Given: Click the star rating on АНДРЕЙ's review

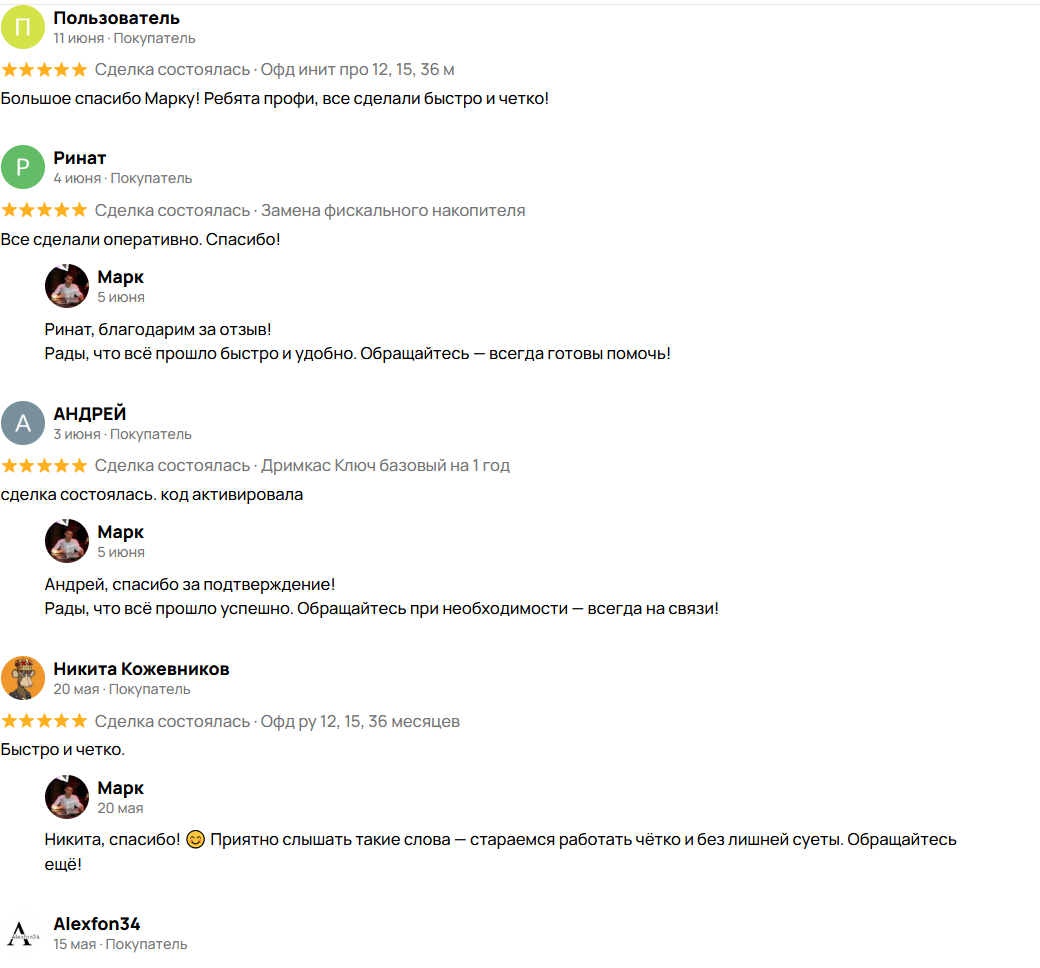Looking at the screenshot, I should pyautogui.click(x=44, y=466).
